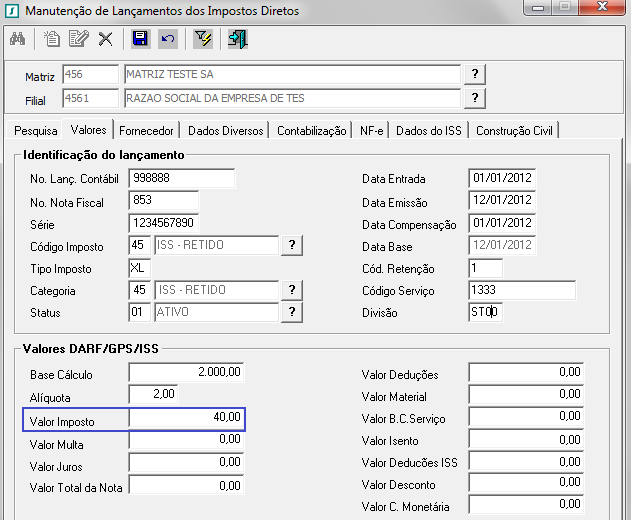This screenshot has width=631, height=520.
Task: Click the ISS - RETIDO Categoria description
Action: point(217,290)
